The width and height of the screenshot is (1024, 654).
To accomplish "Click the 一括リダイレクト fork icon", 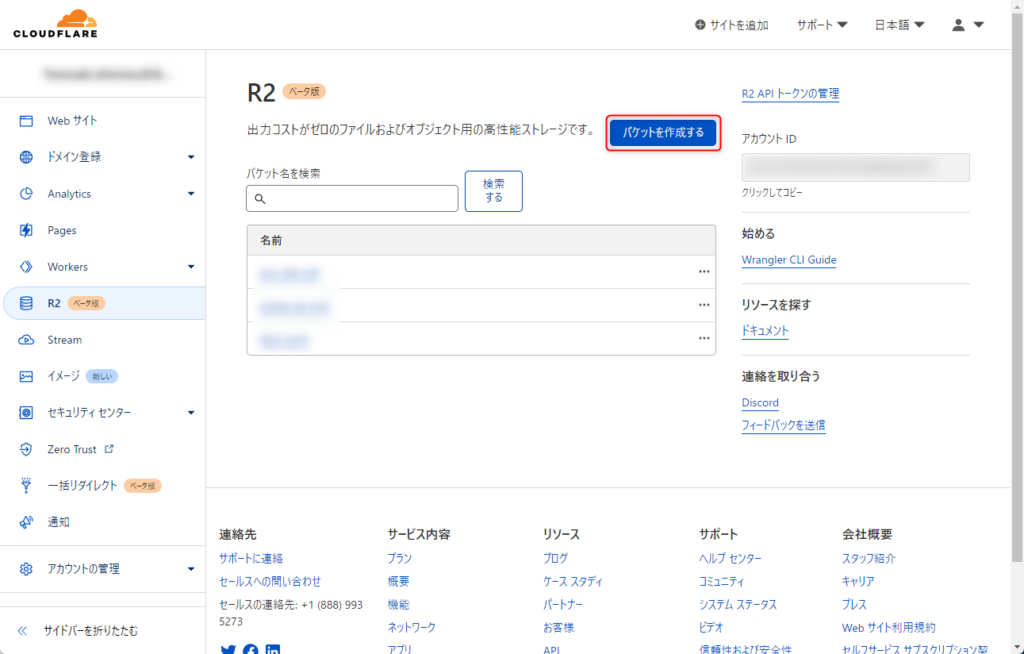I will (x=26, y=485).
